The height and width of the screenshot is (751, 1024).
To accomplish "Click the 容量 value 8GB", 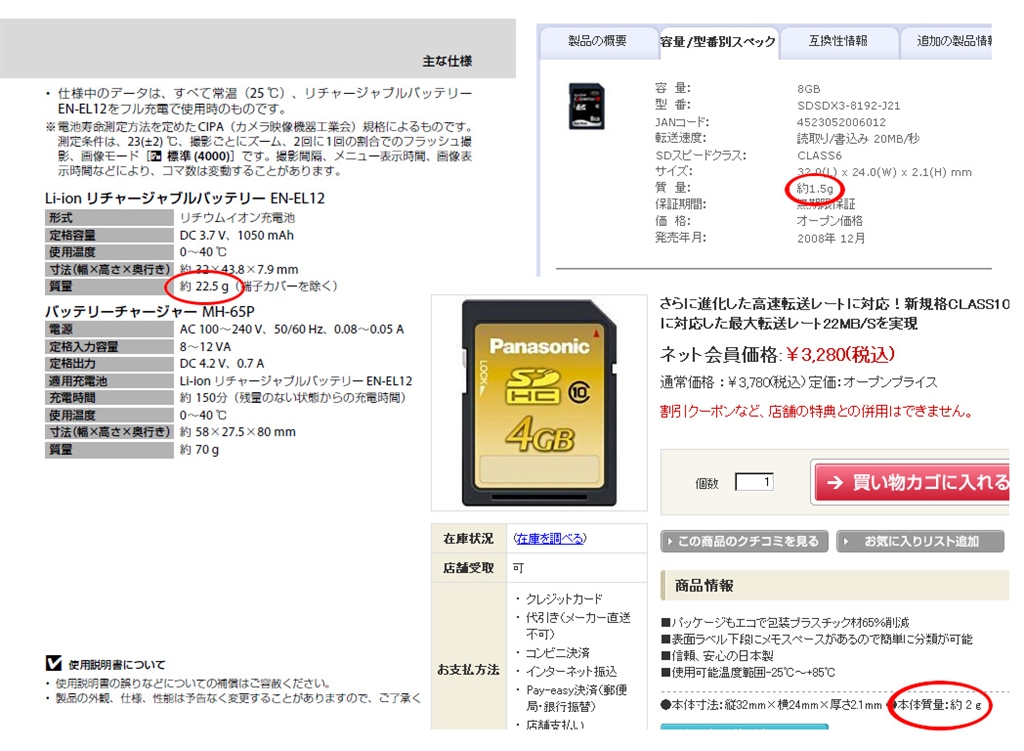I will pyautogui.click(x=808, y=89).
